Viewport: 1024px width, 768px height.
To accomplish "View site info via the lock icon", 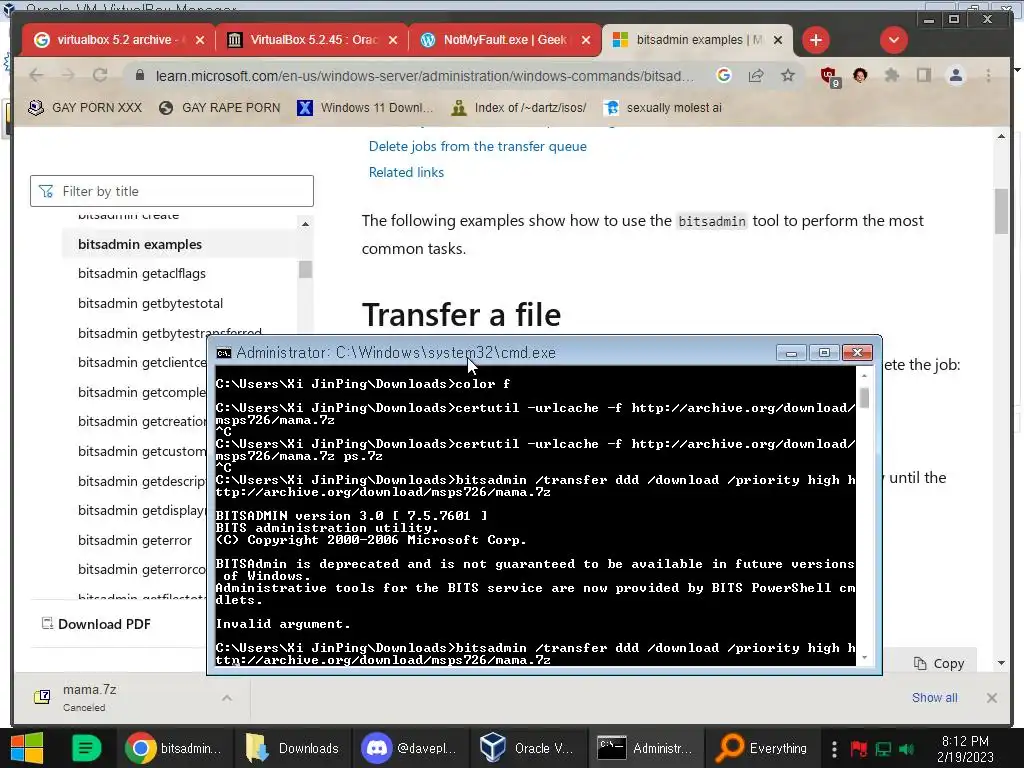I will (x=139, y=76).
